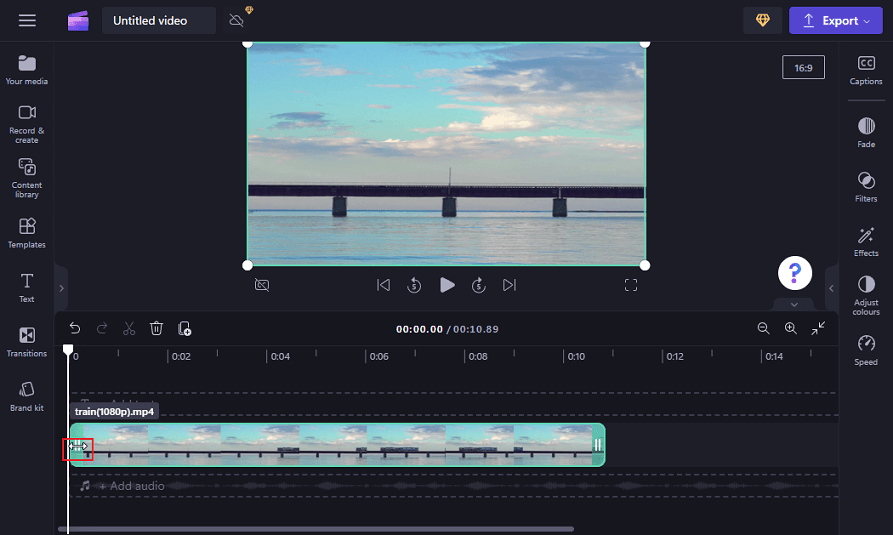
Task: Redo the last action
Action: coord(102,328)
